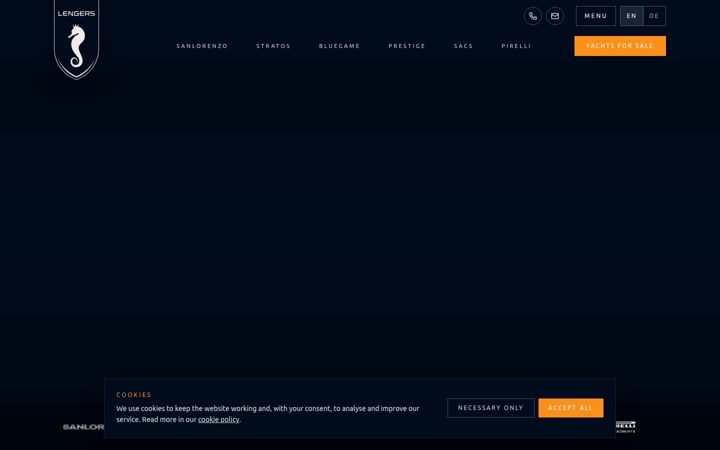The width and height of the screenshot is (720, 450).
Task: Click the Pirelli brand logo at bottom
Action: (x=626, y=427)
